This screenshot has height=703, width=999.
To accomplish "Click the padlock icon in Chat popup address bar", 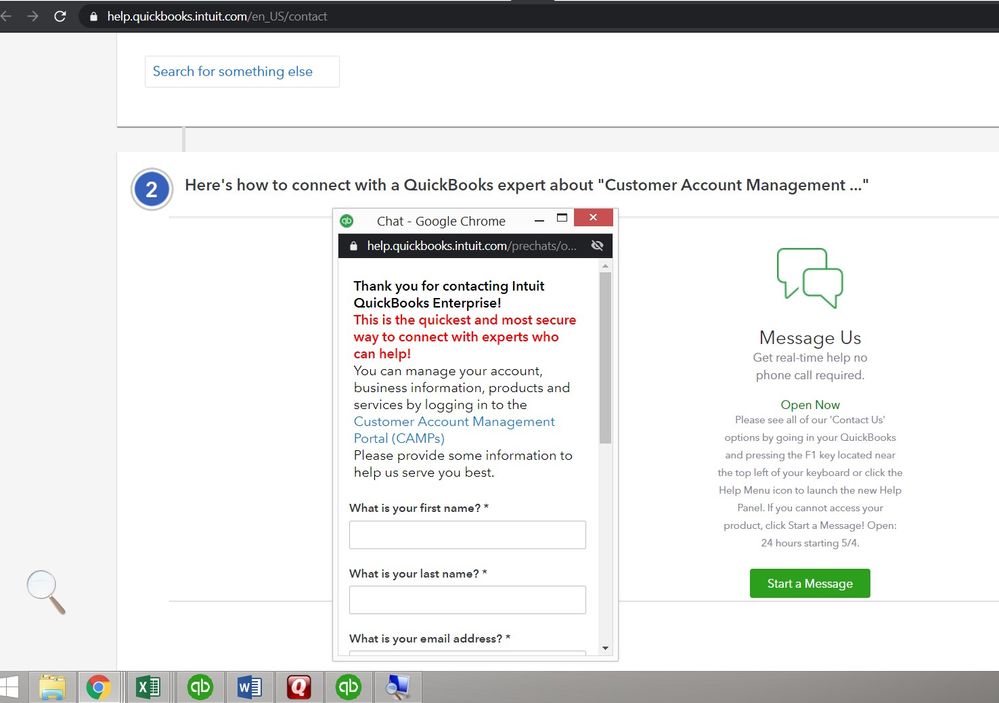I will click(354, 246).
